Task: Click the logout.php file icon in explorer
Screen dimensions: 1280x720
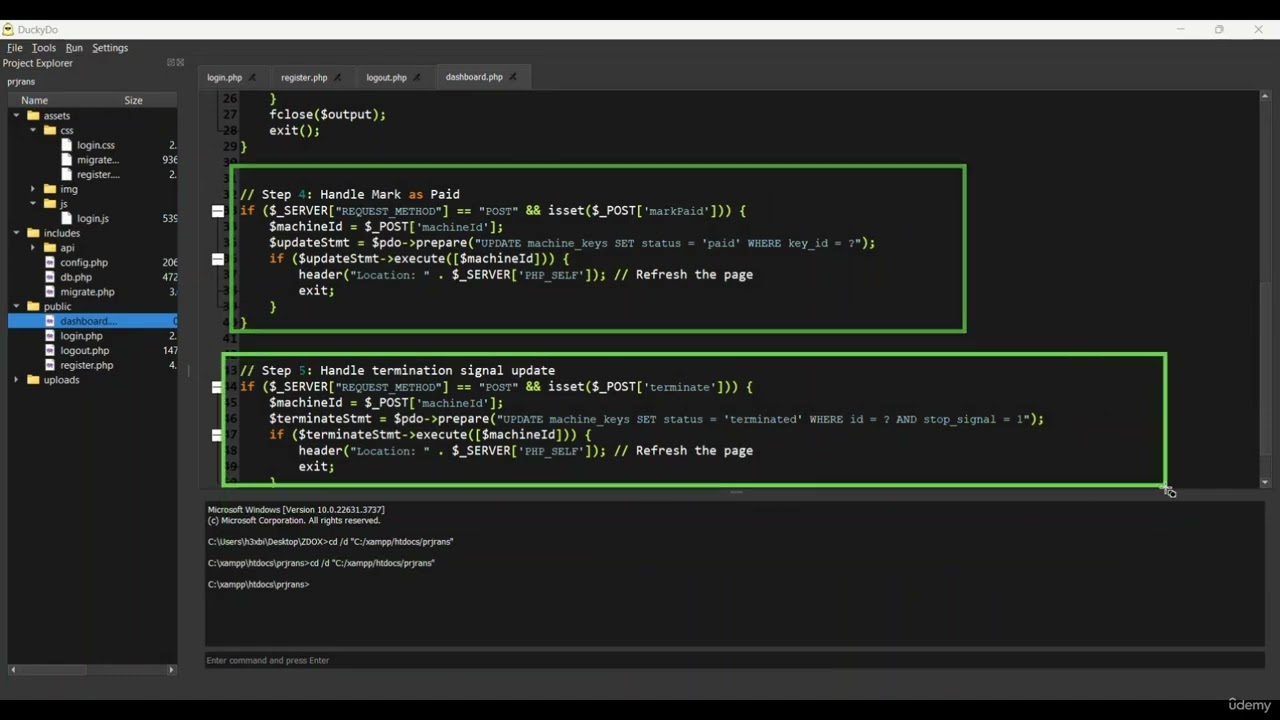Action: coord(51,350)
